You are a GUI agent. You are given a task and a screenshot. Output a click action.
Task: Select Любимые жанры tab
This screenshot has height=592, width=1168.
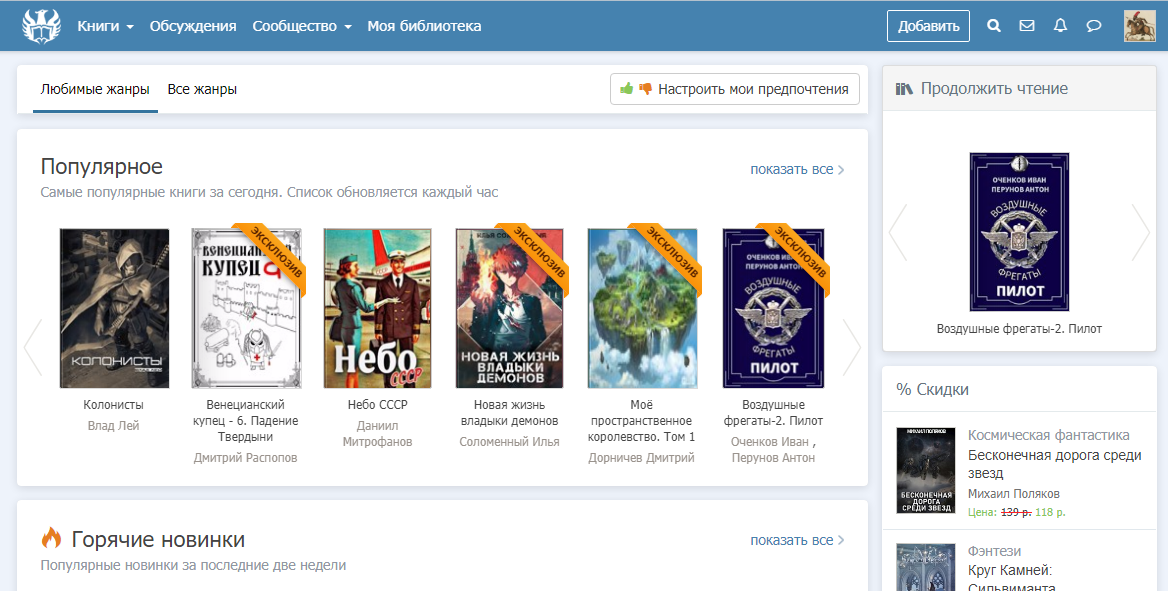tap(95, 89)
